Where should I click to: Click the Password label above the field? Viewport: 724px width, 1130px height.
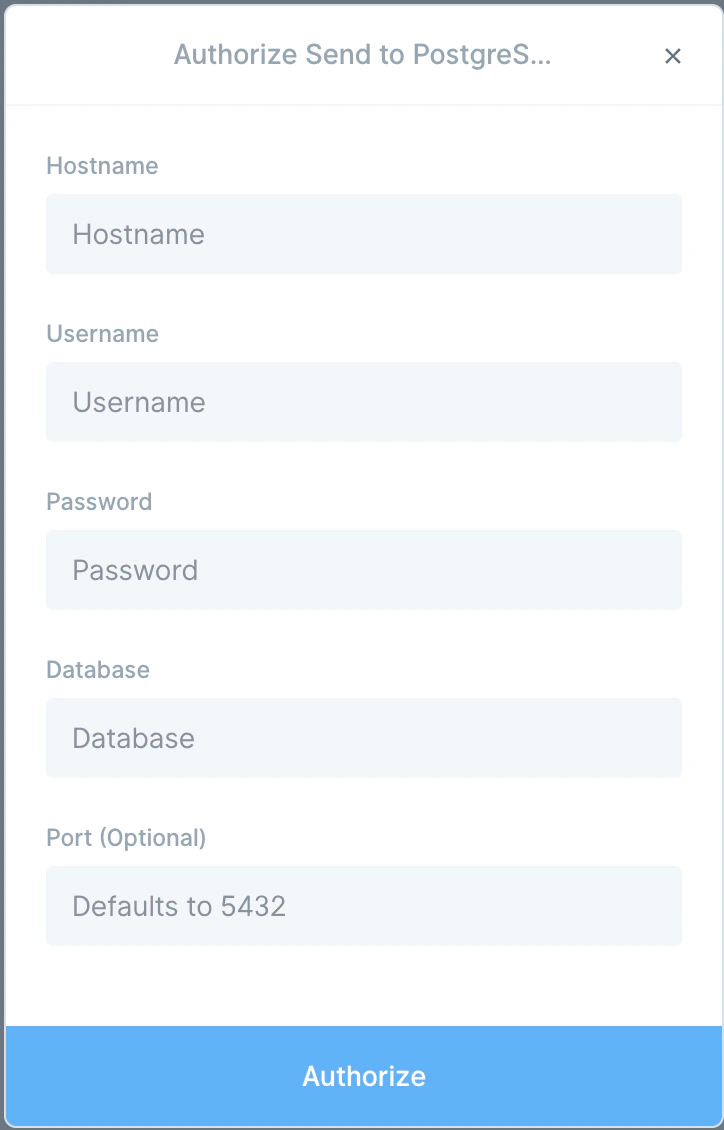tap(99, 502)
